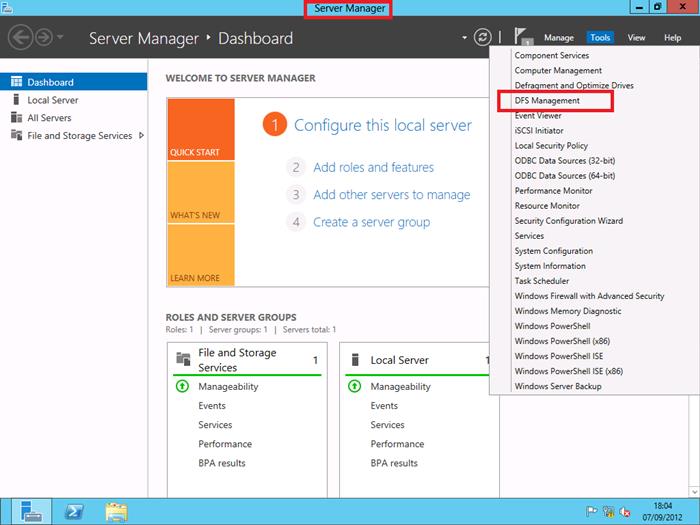Image resolution: width=700 pixels, height=525 pixels.
Task: Click Add roles and features link
Action: pyautogui.click(x=373, y=167)
